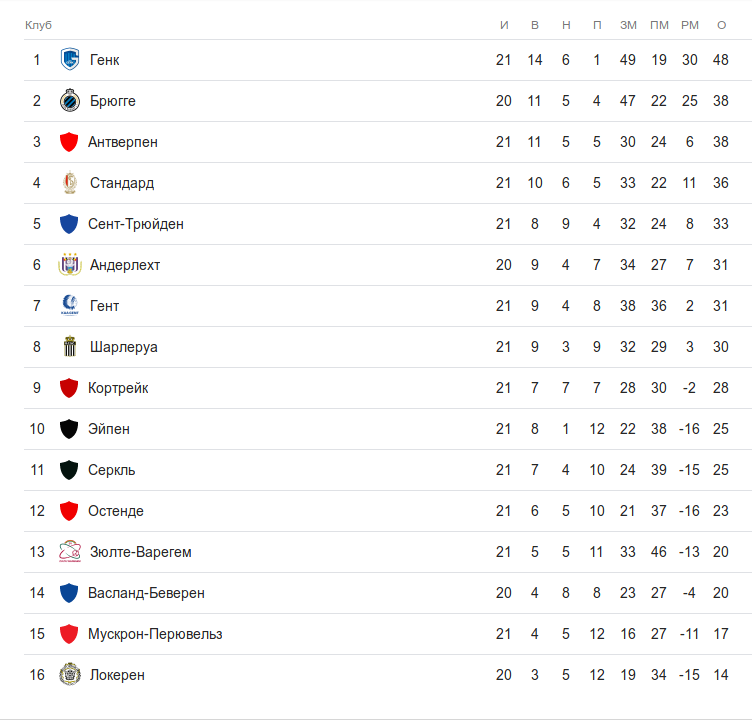The height and width of the screenshot is (720, 752).
Task: Click the Антверпен red shield icon
Action: [x=69, y=142]
